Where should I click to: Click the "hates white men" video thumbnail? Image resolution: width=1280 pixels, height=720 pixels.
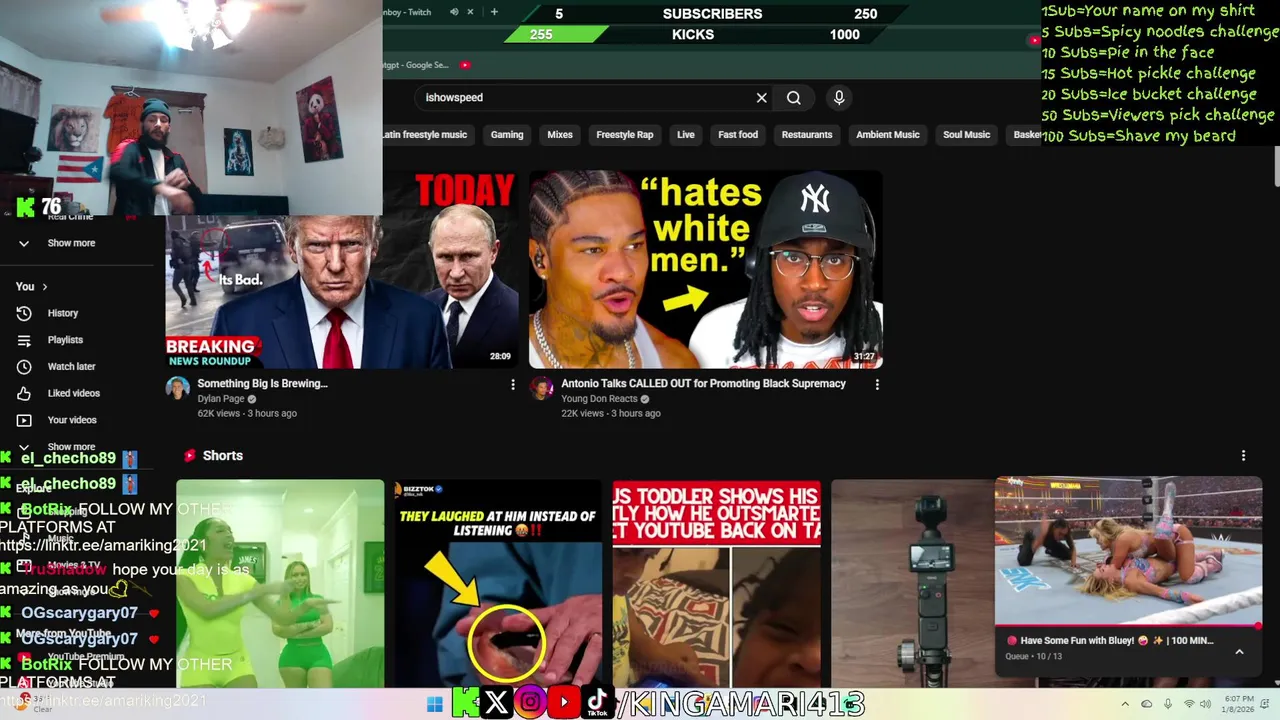coord(705,270)
